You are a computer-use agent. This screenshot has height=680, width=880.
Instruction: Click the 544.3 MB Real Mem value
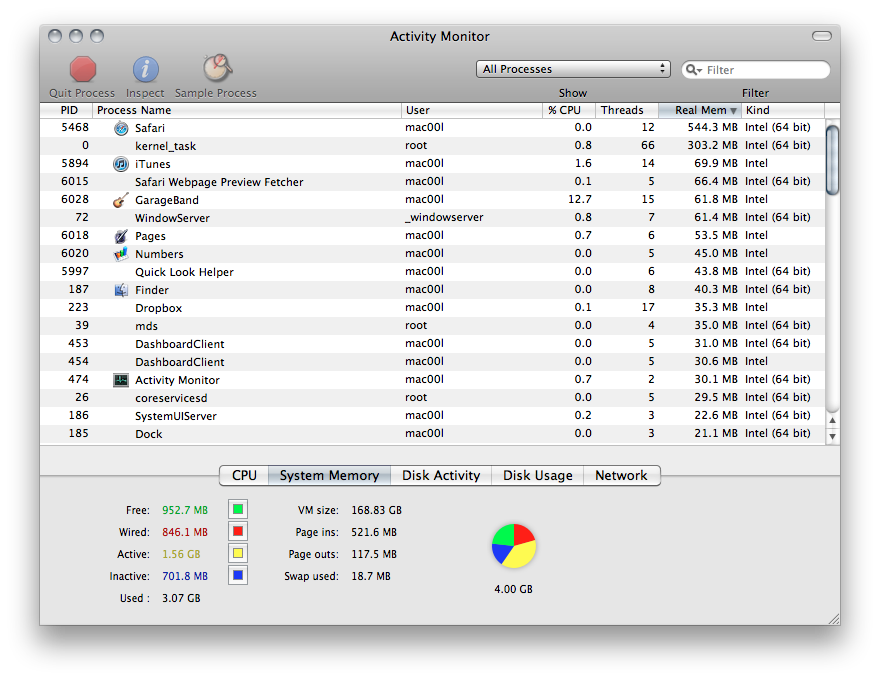click(x=712, y=127)
